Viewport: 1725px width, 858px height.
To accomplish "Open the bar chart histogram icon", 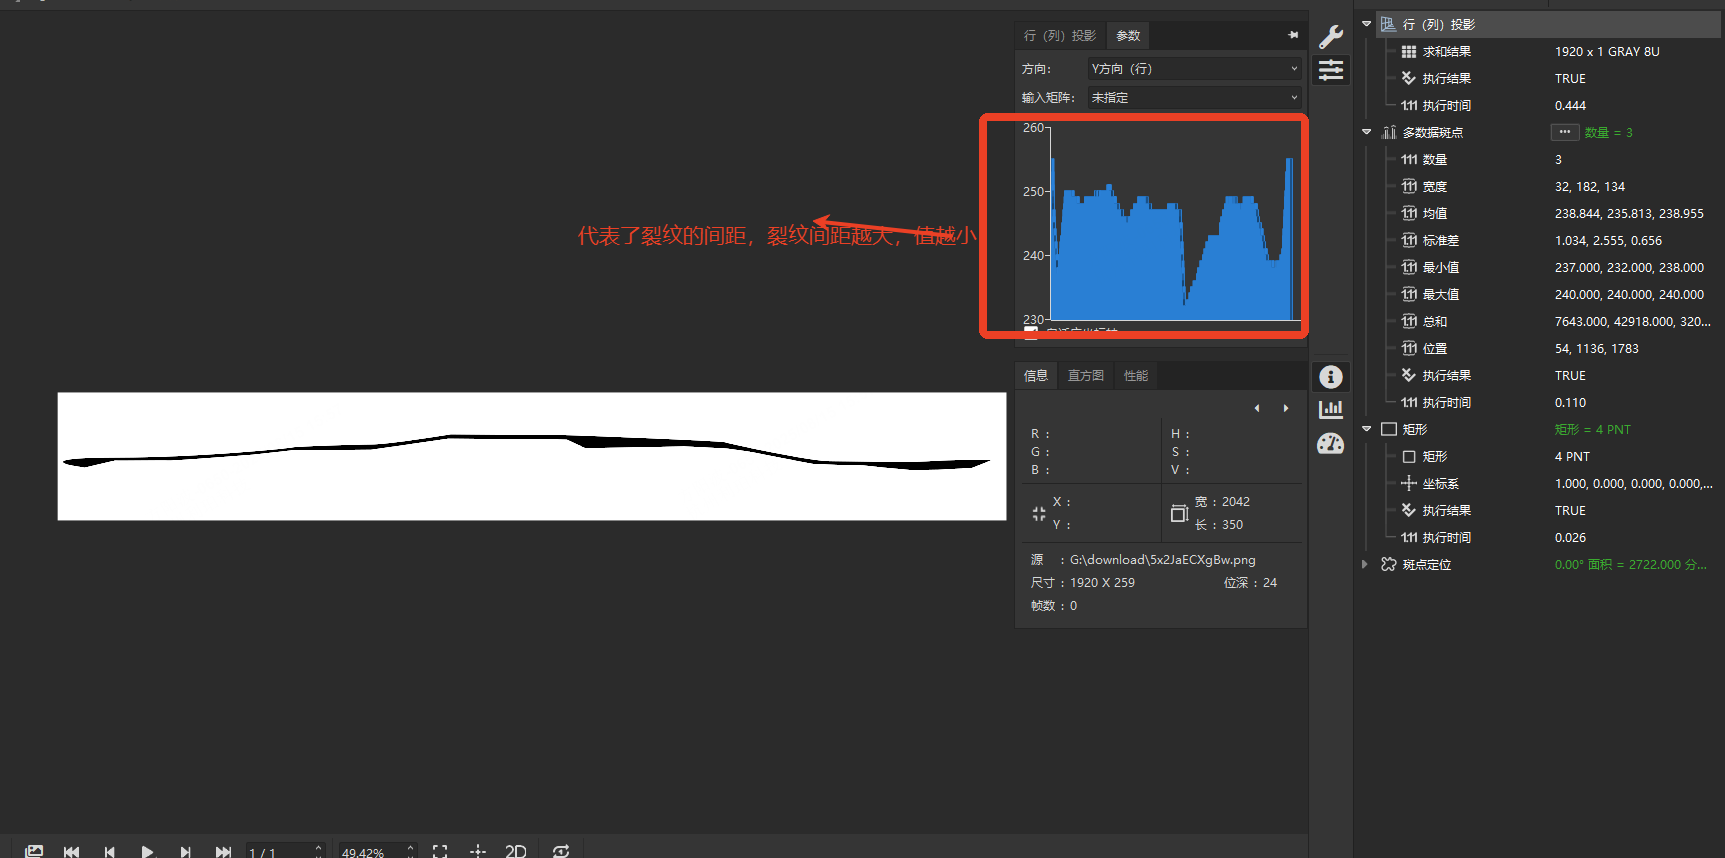I will [1331, 409].
